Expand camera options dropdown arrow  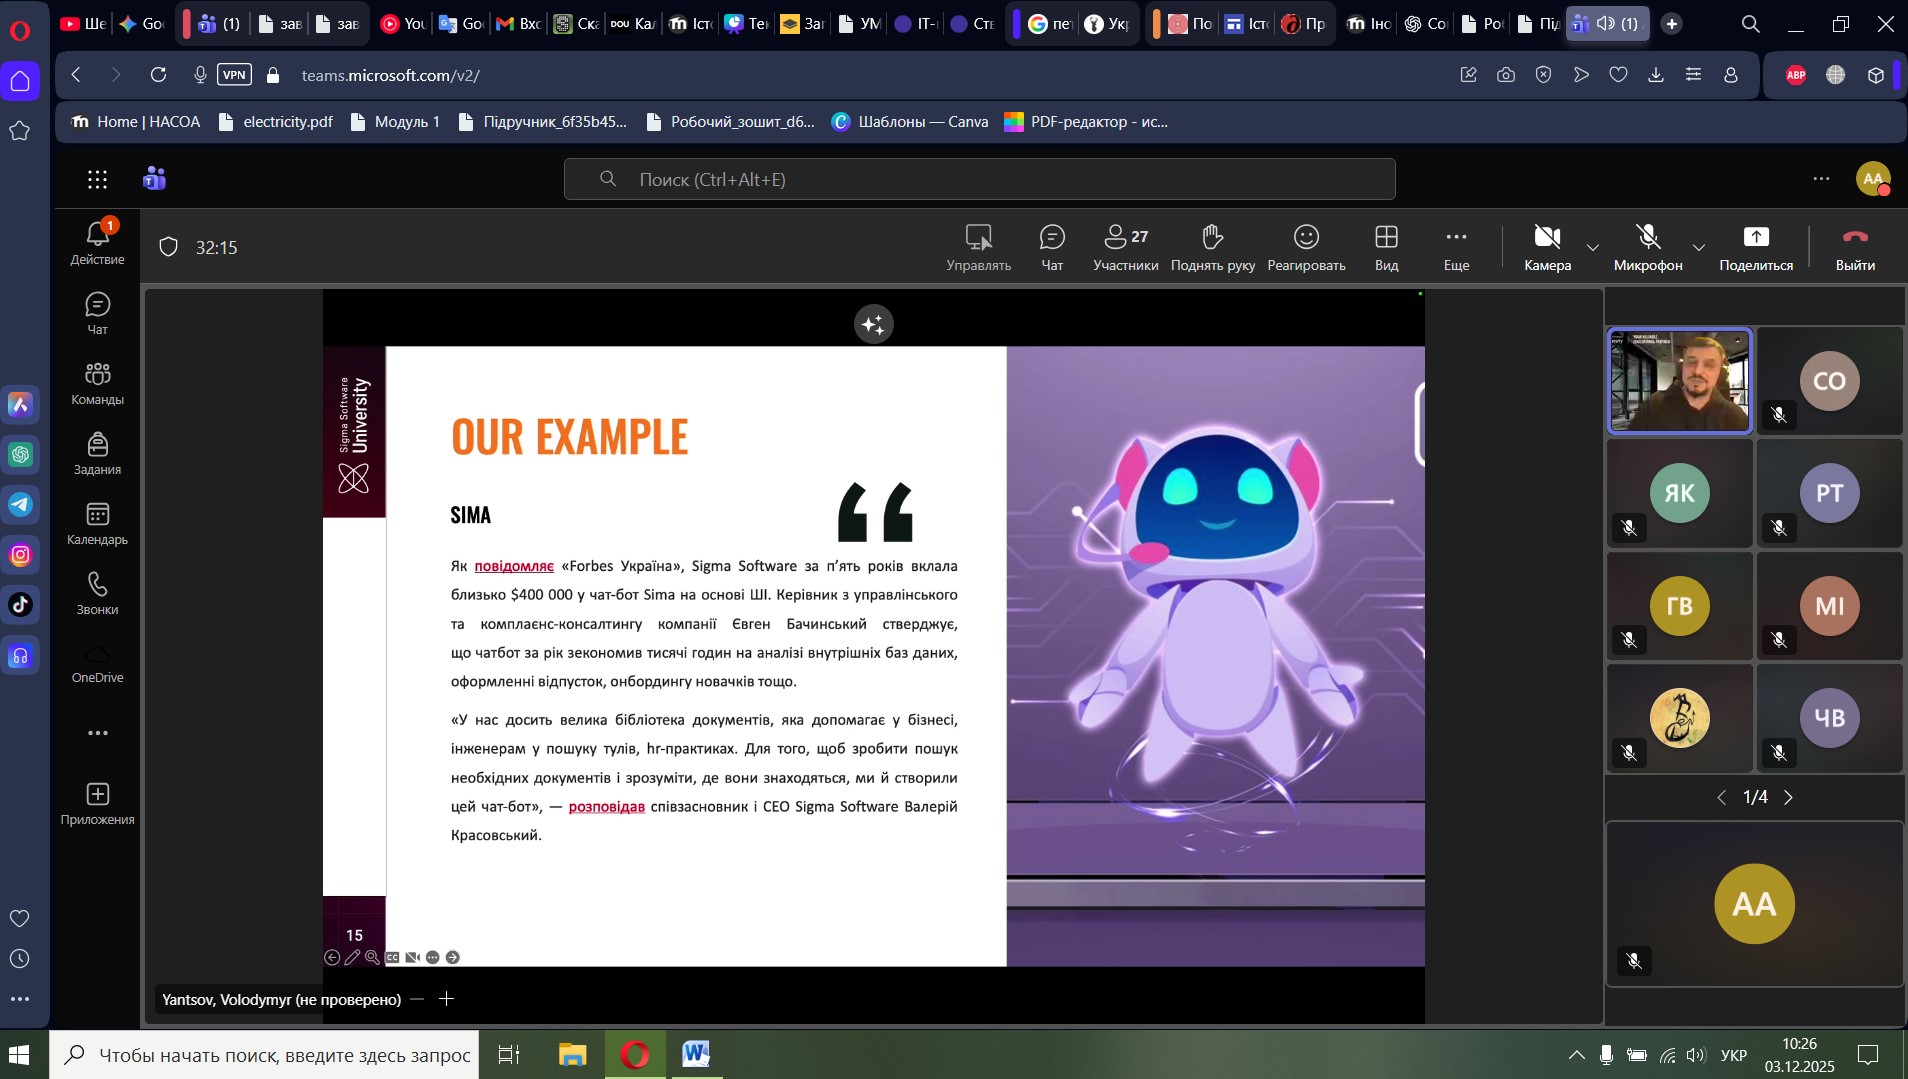(x=1593, y=247)
